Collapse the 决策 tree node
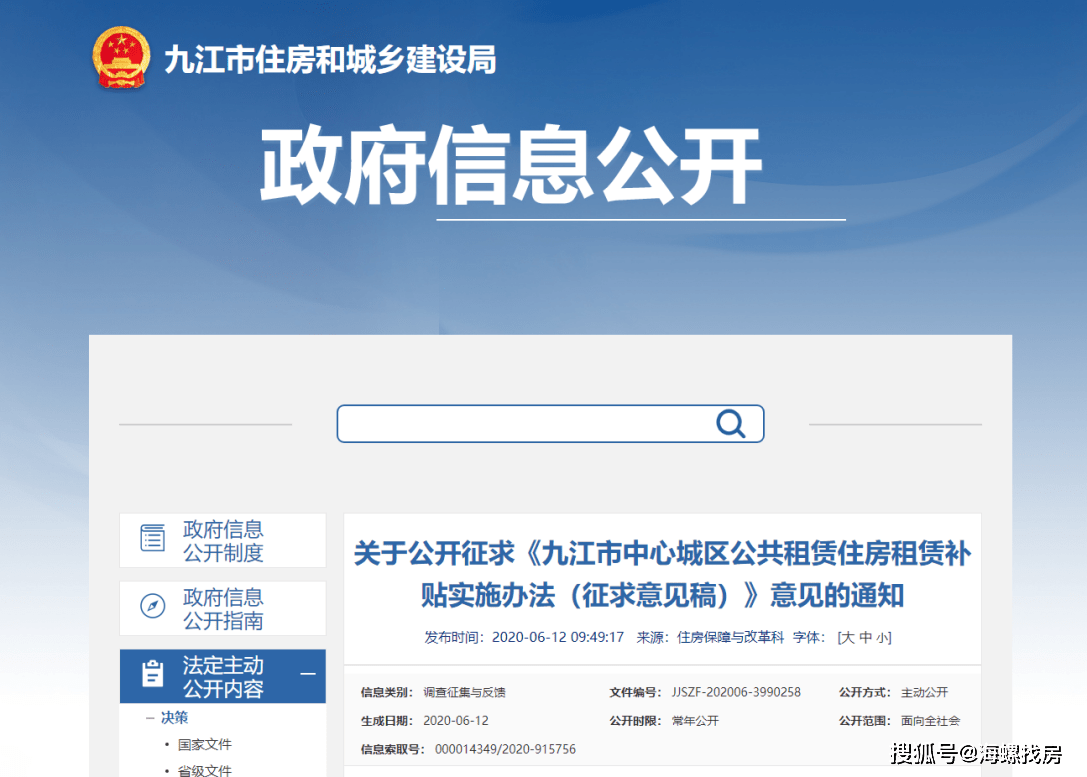Image resolution: width=1087 pixels, height=777 pixels. point(150,718)
